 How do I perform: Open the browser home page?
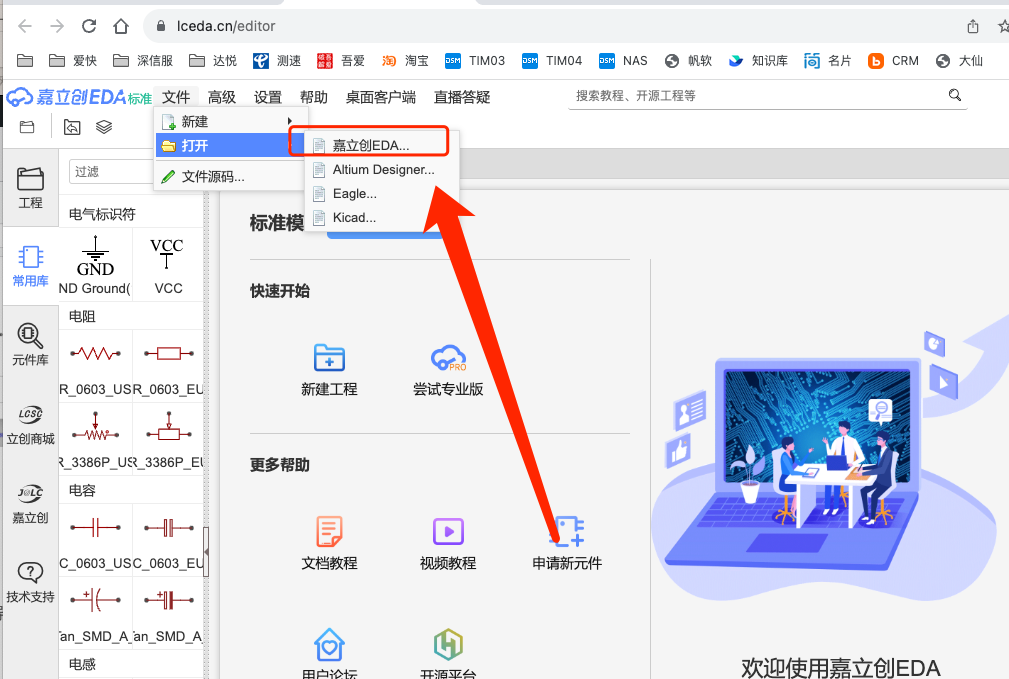[x=120, y=26]
